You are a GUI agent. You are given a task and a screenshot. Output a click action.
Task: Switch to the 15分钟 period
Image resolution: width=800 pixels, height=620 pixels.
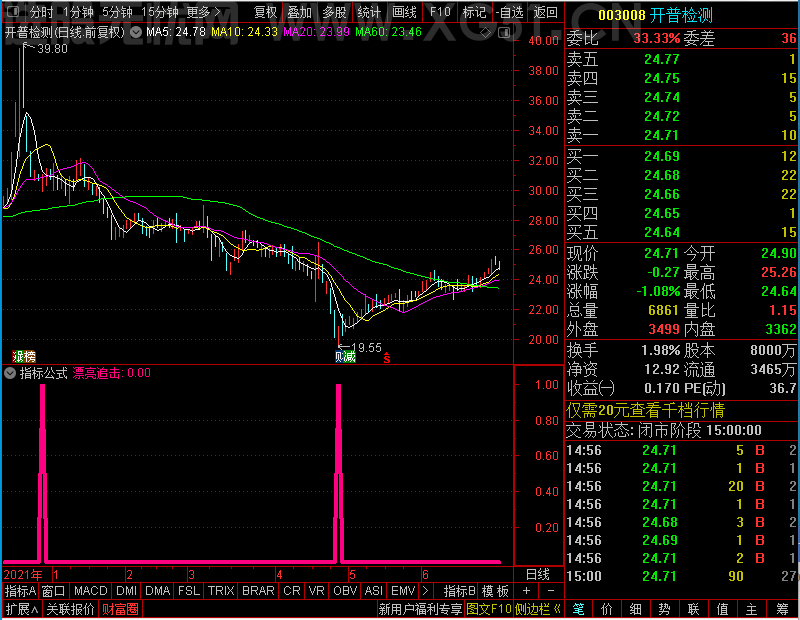click(x=160, y=12)
